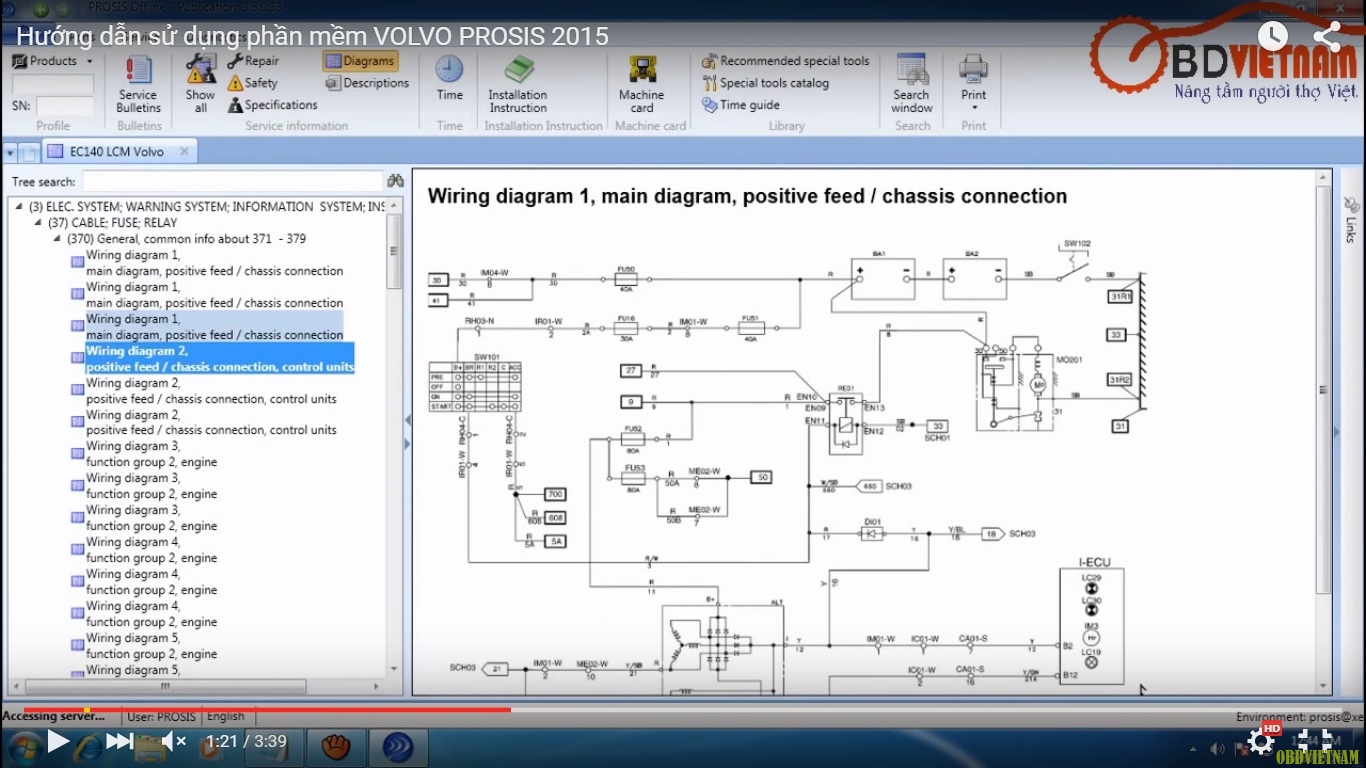Image resolution: width=1366 pixels, height=768 pixels.
Task: Open the Print dropdown arrow
Action: [974, 108]
